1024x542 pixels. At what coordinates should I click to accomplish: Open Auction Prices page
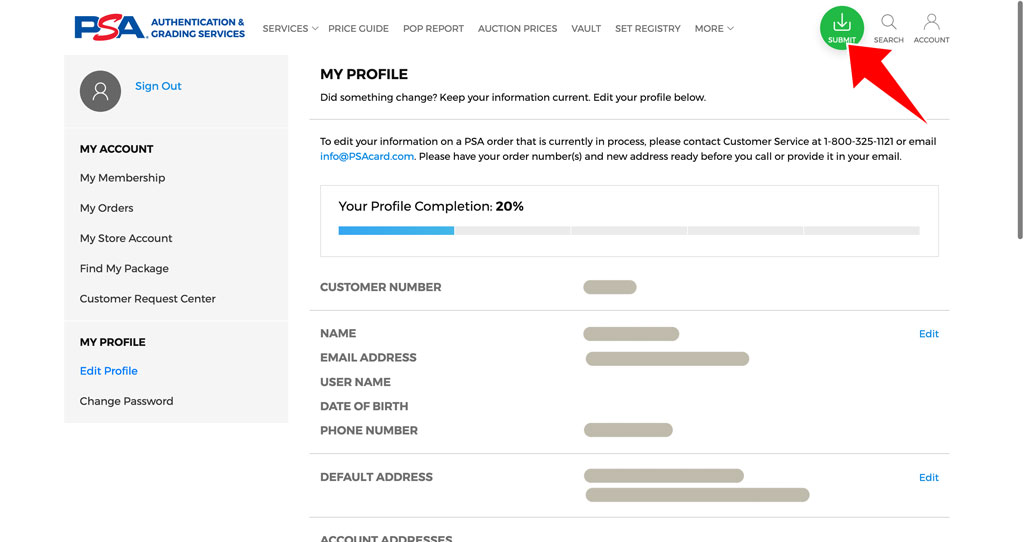517,29
